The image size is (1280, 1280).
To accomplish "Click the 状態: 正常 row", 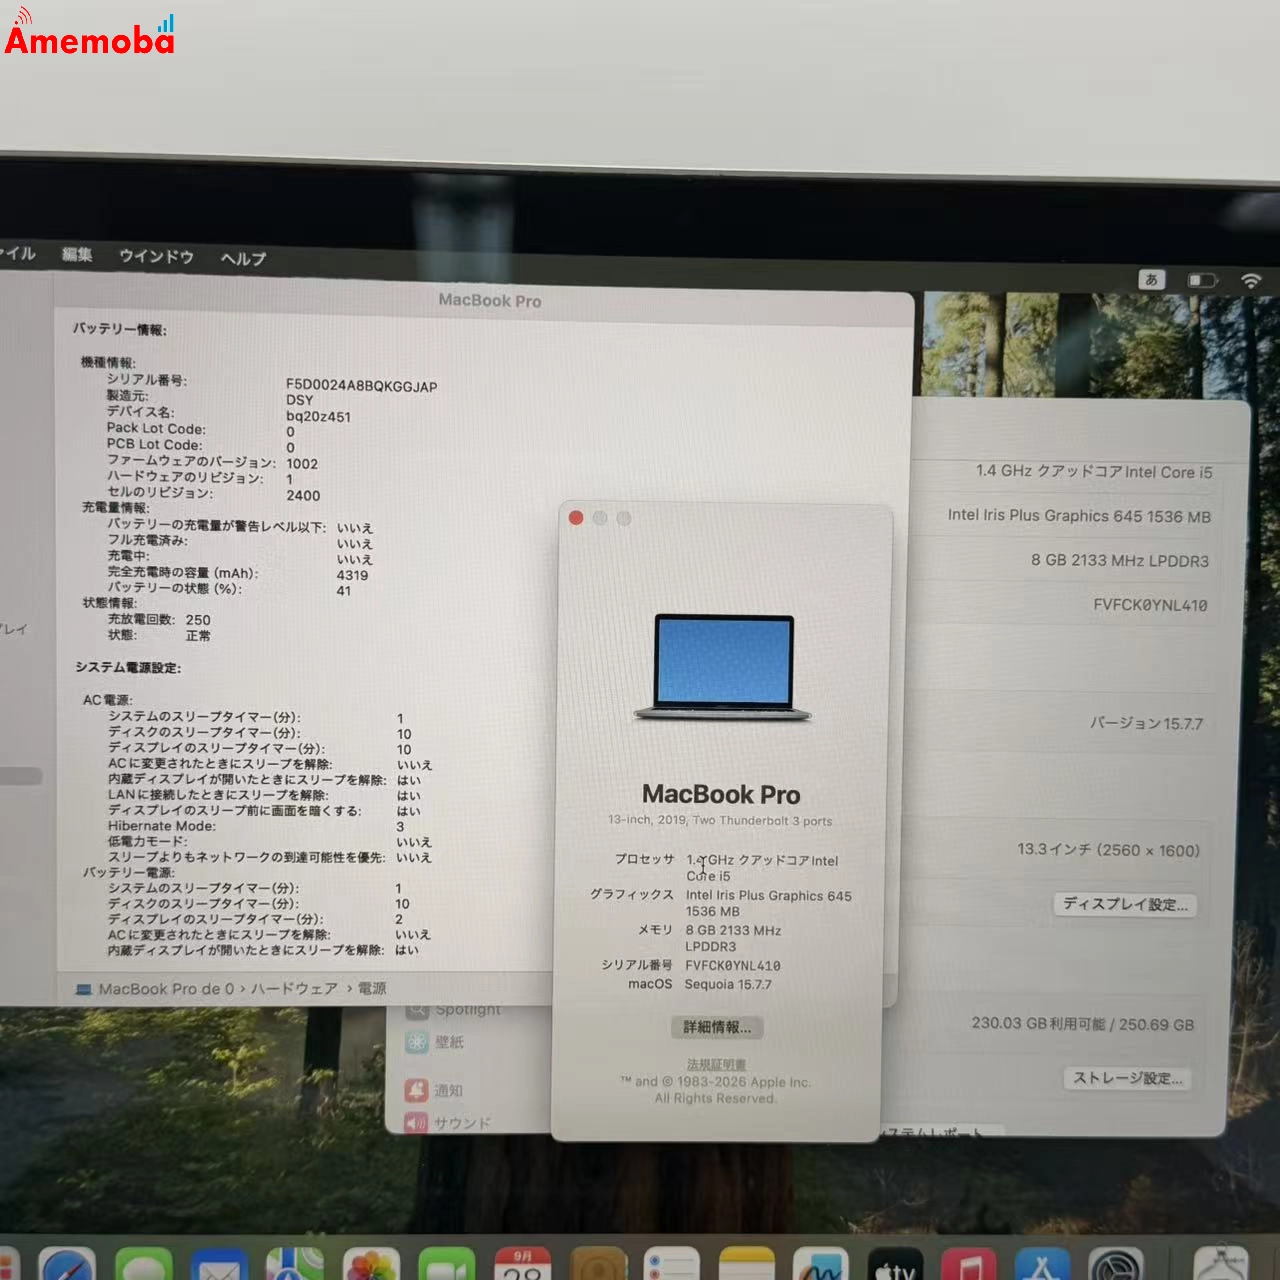I will coord(159,635).
